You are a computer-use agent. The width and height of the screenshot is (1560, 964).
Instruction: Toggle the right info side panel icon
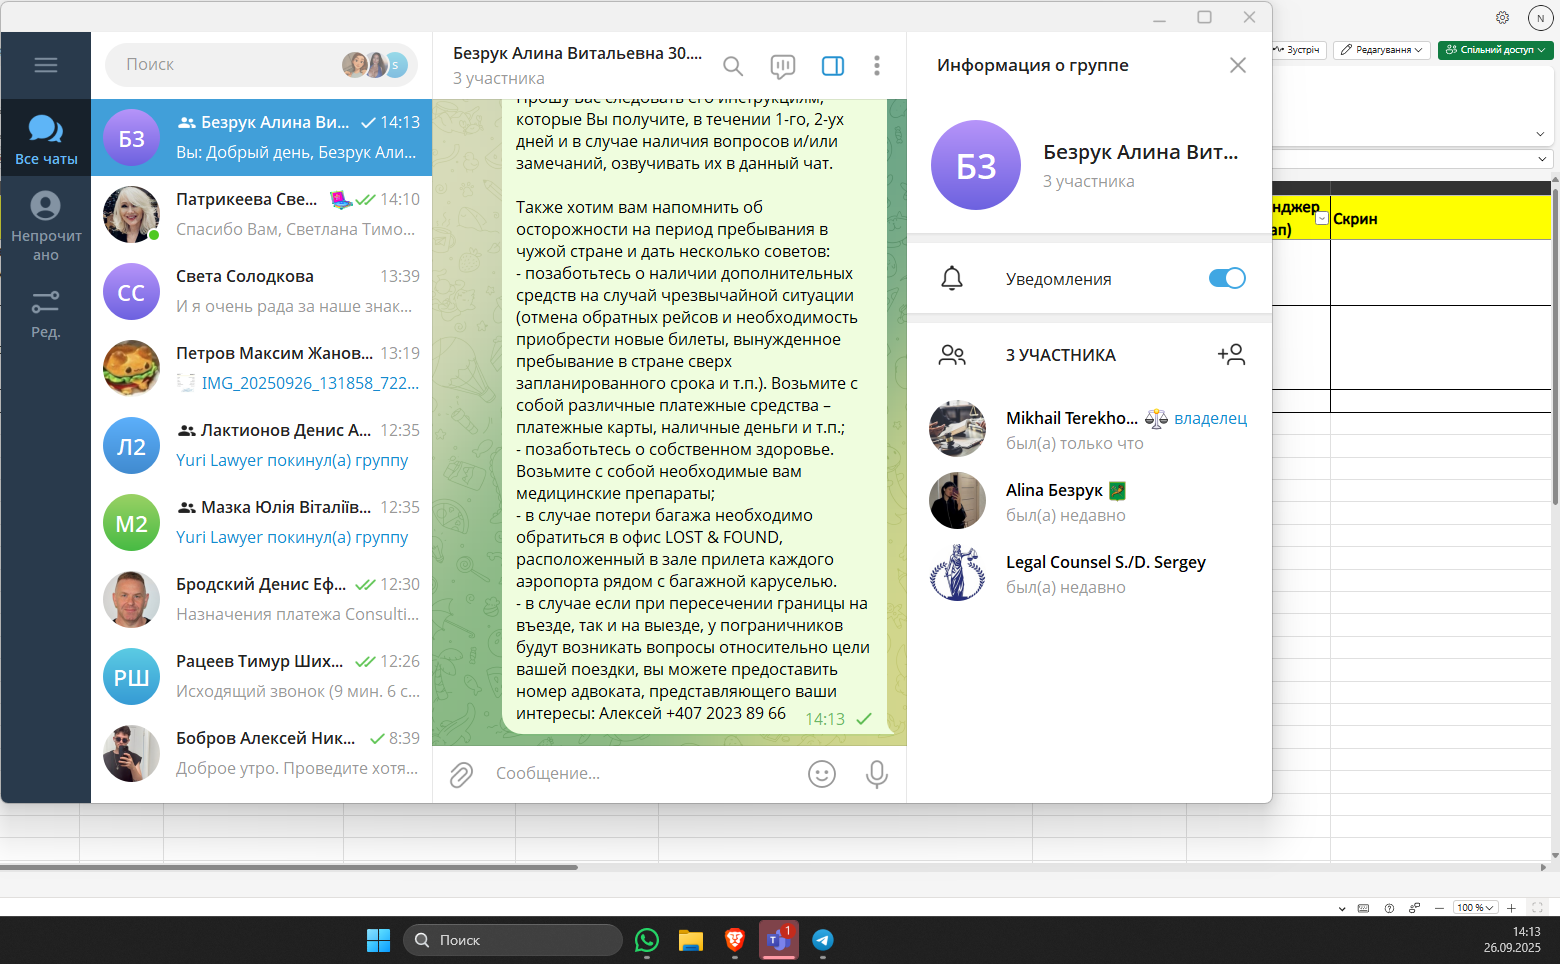click(833, 66)
